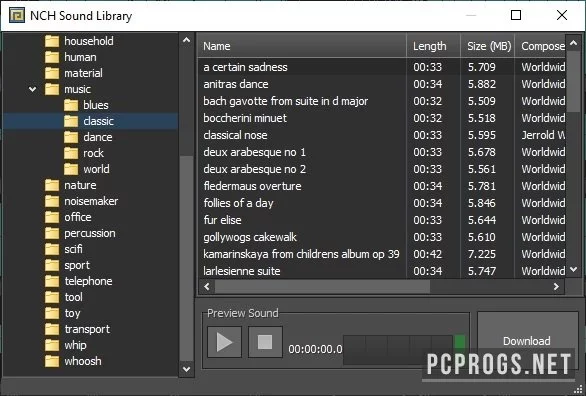Image resolution: width=586 pixels, height=396 pixels.
Task: Select 'larlesienne suite' track
Action: (x=381, y=271)
